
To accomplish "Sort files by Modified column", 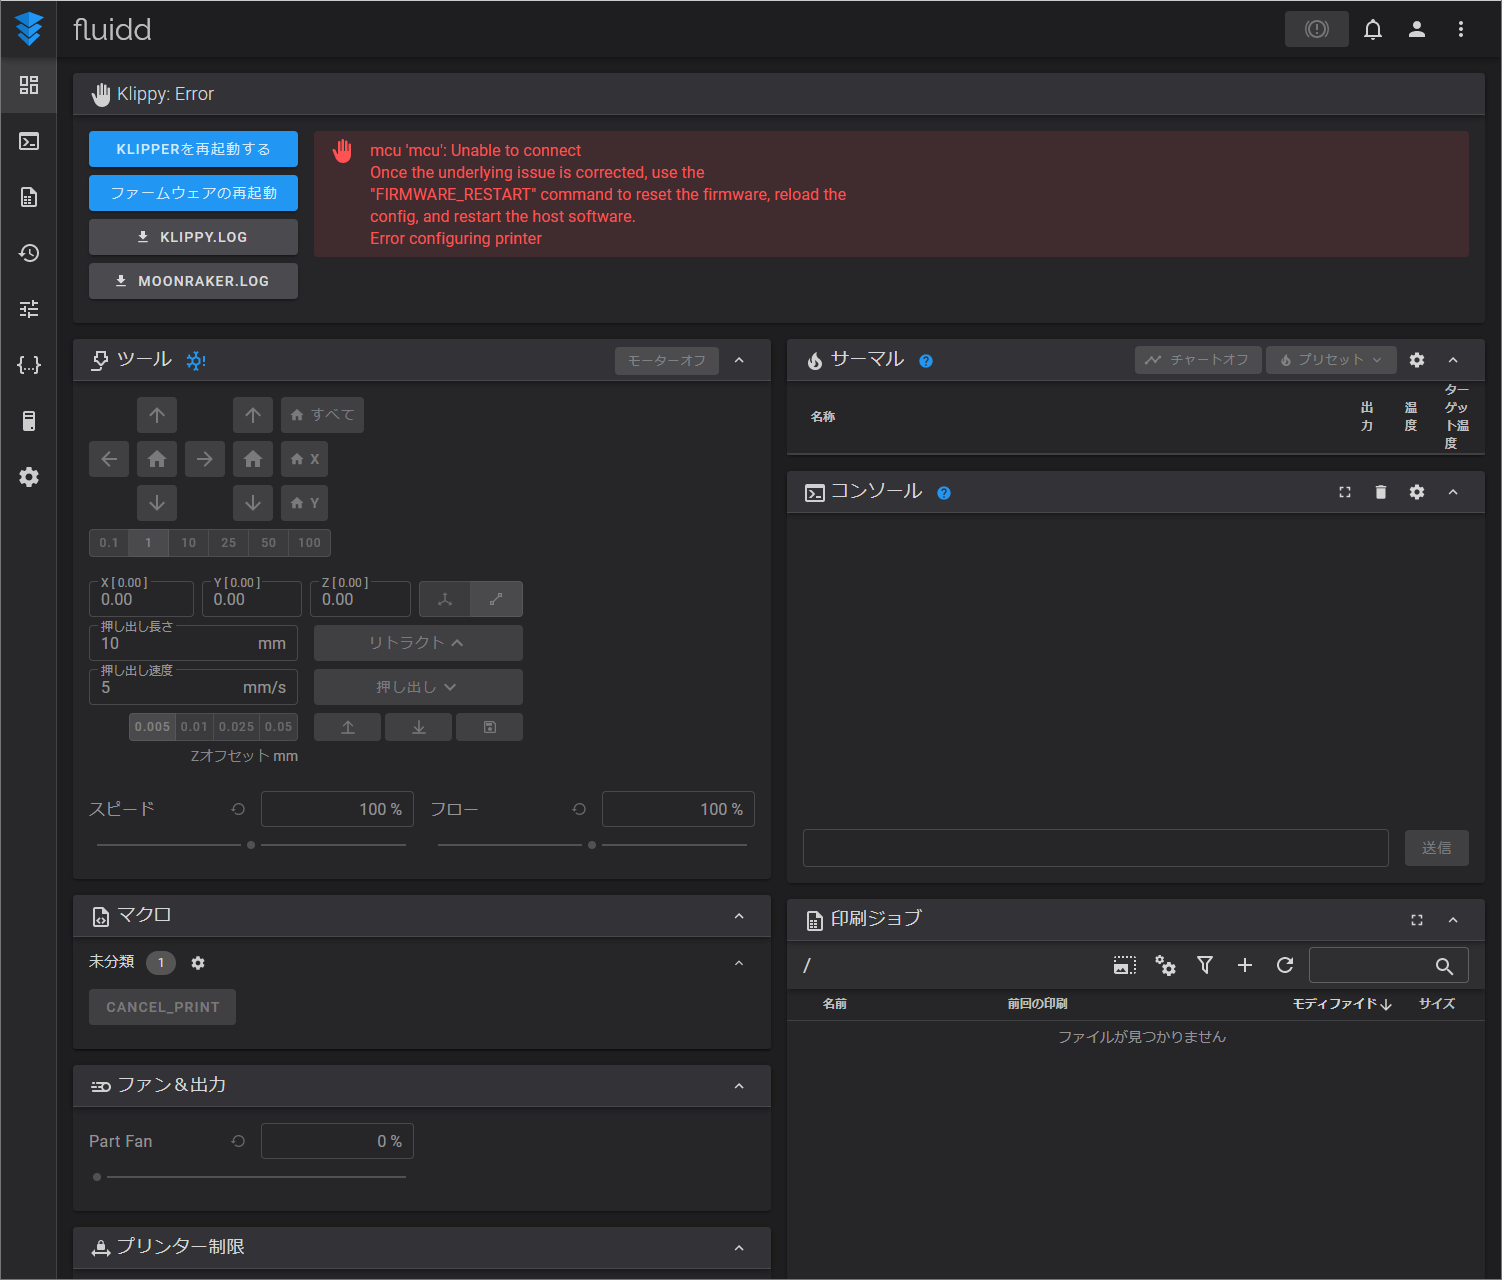I will 1342,1004.
